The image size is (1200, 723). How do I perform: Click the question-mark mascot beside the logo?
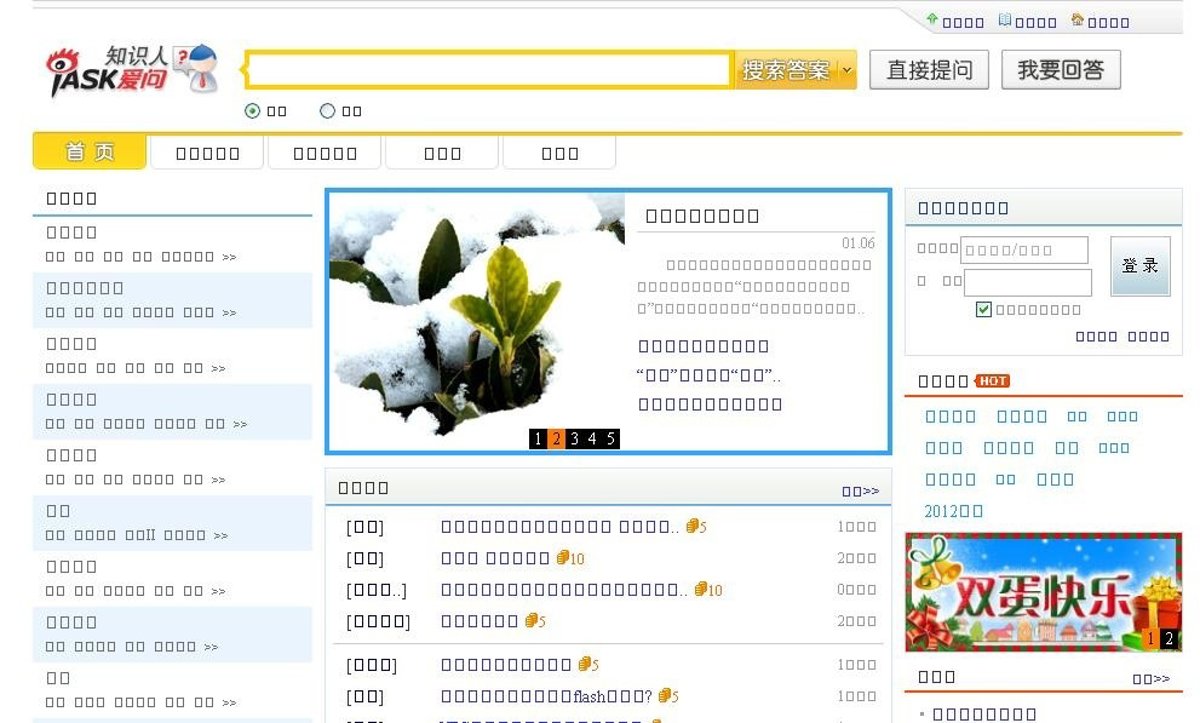click(x=196, y=68)
